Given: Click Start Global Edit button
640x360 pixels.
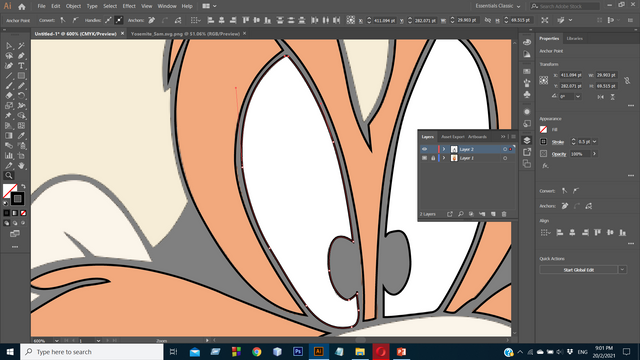Looking at the screenshot, I should coord(579,269).
